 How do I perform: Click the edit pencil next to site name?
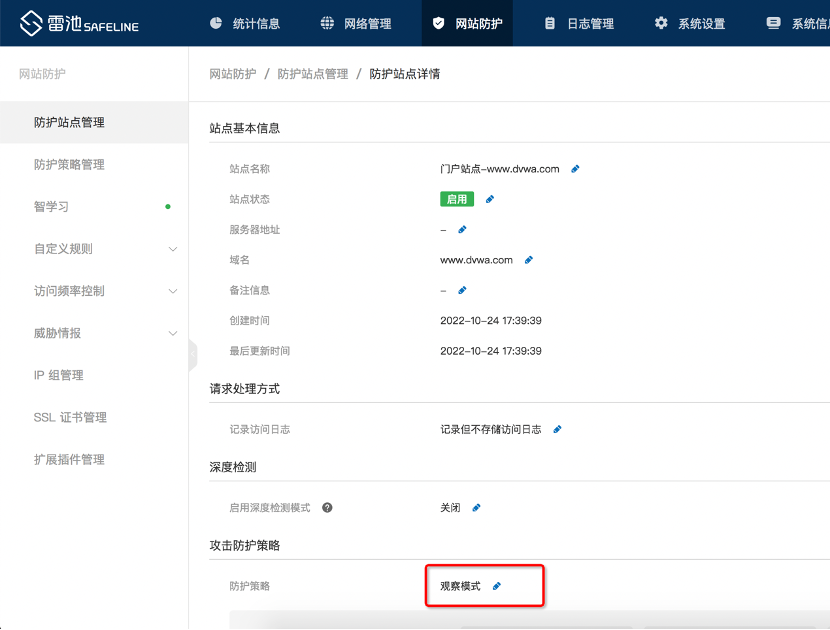click(x=575, y=169)
